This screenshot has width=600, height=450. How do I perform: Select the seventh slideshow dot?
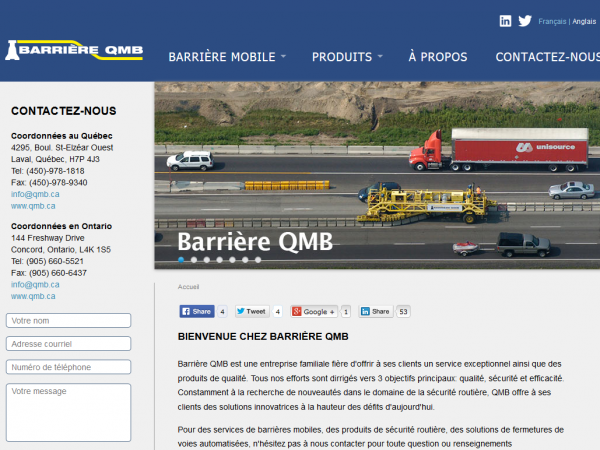click(258, 260)
